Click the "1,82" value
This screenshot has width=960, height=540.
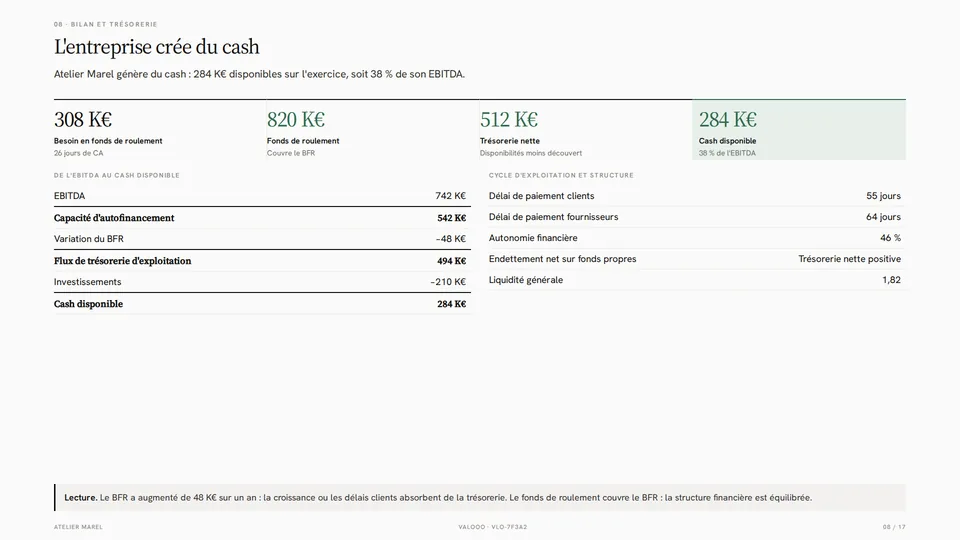coord(891,280)
